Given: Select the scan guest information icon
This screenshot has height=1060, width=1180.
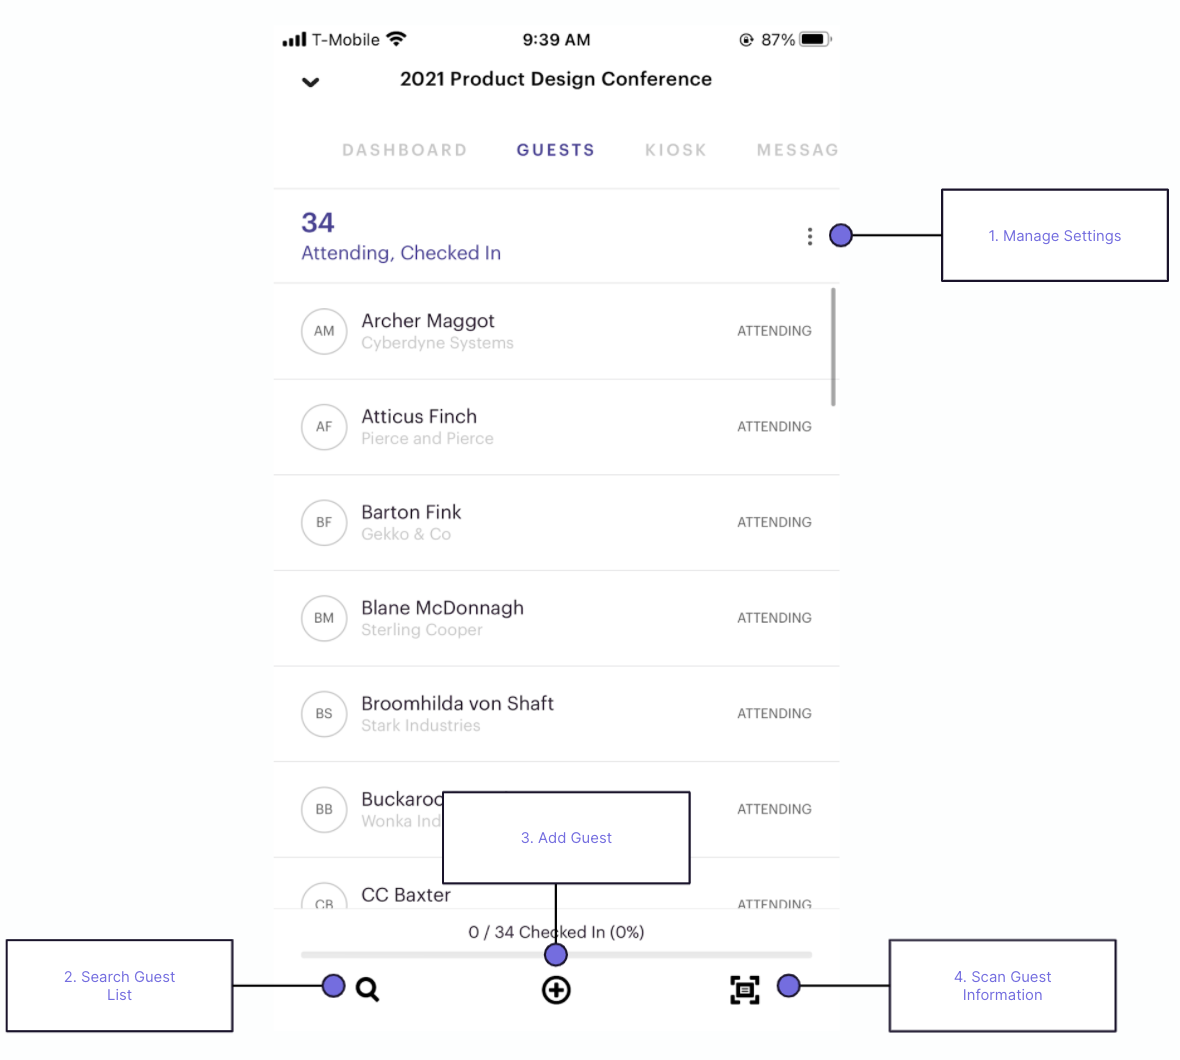Looking at the screenshot, I should coord(745,988).
